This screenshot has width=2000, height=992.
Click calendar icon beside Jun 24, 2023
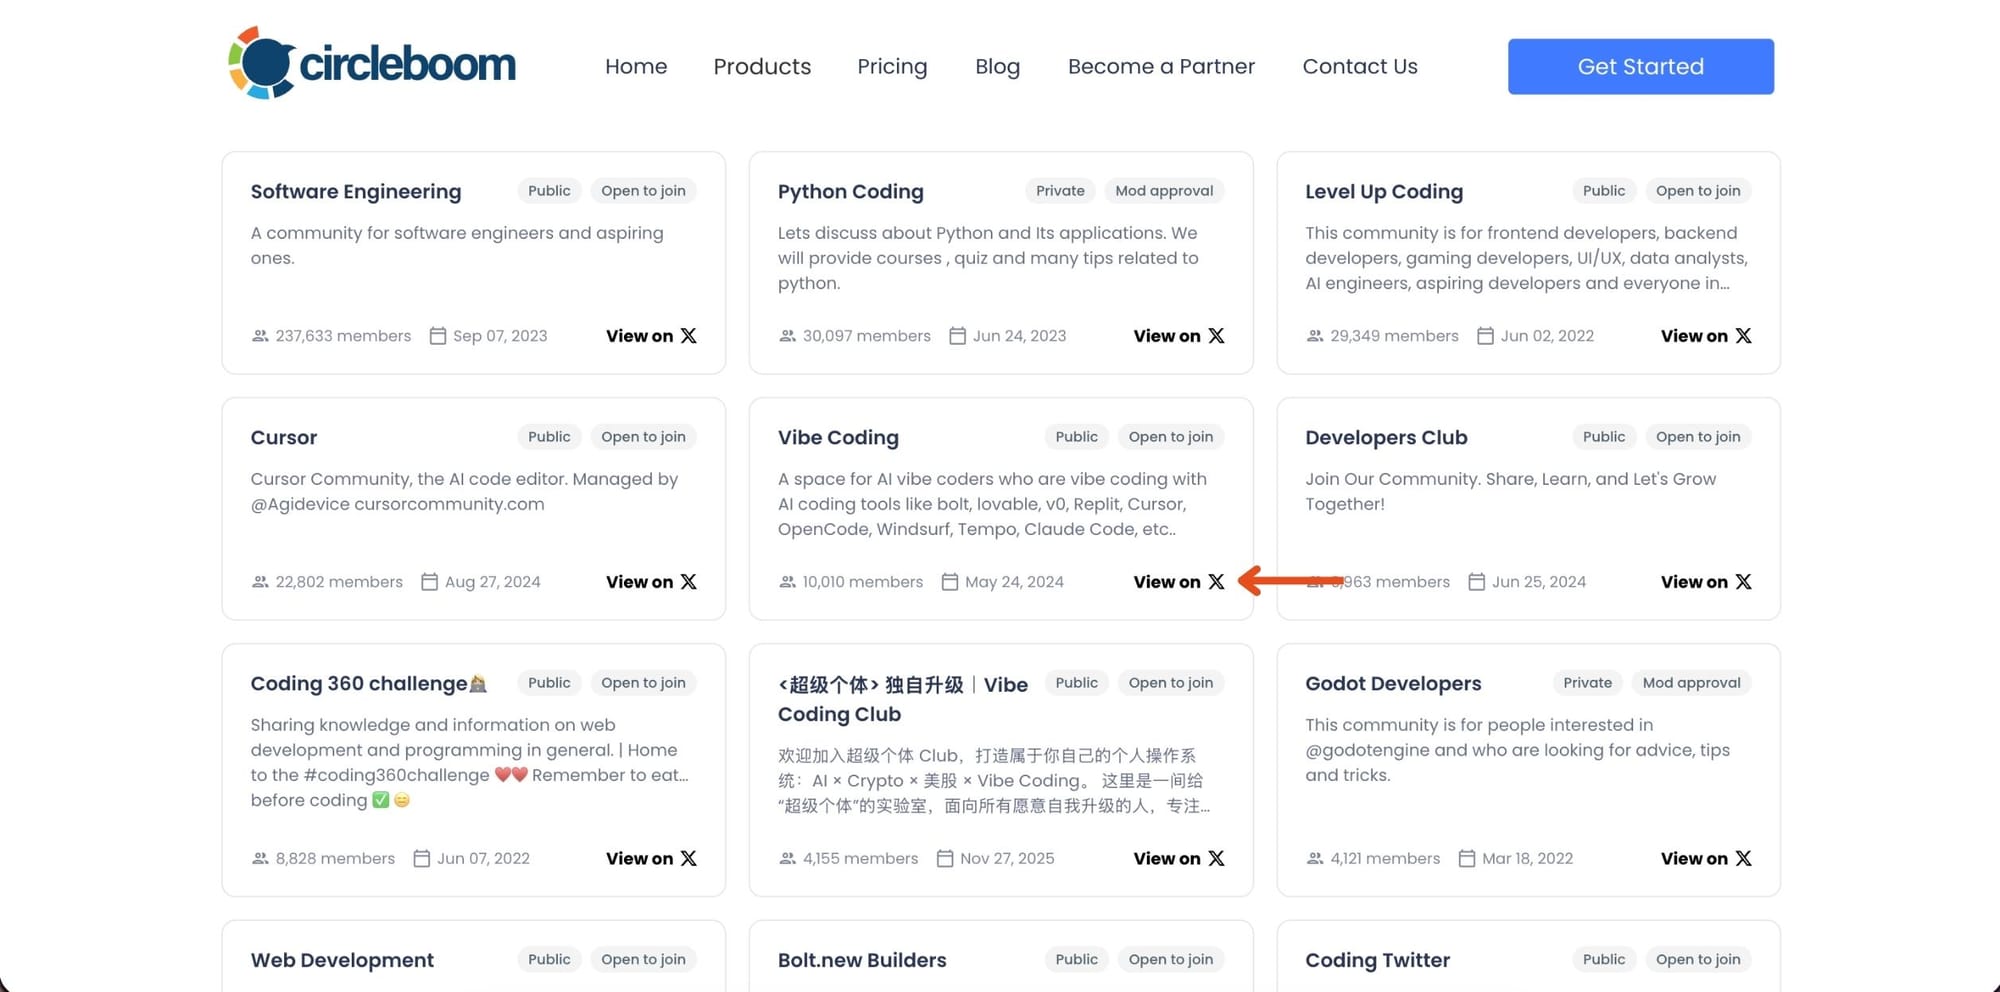[957, 336]
